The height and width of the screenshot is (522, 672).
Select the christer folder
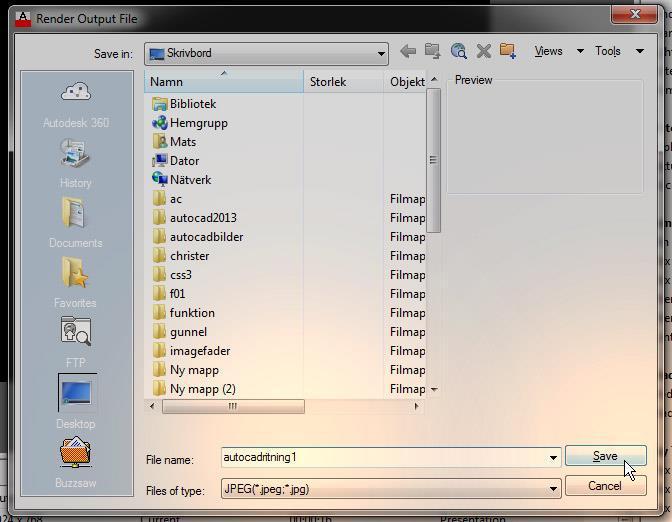coord(181,256)
